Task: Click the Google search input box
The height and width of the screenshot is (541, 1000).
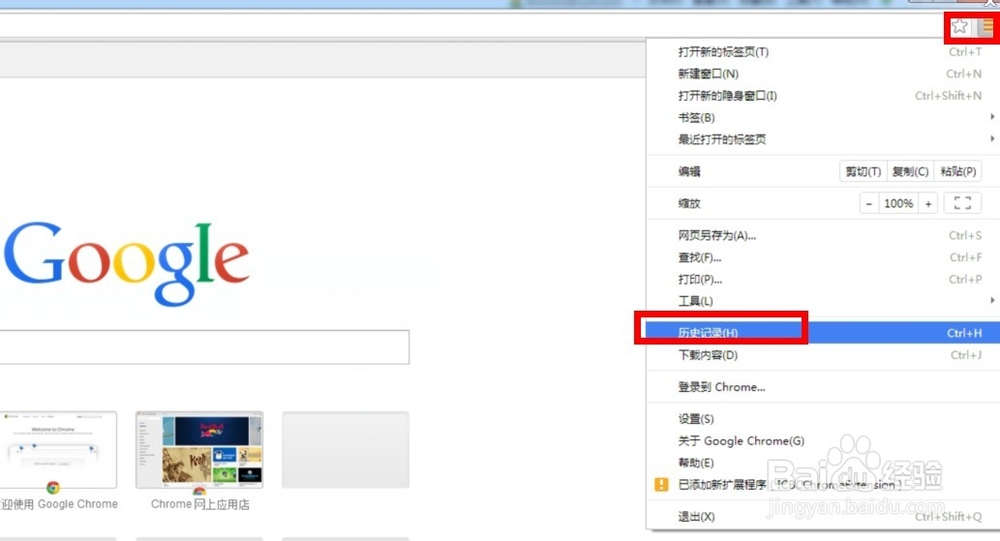Action: point(204,347)
